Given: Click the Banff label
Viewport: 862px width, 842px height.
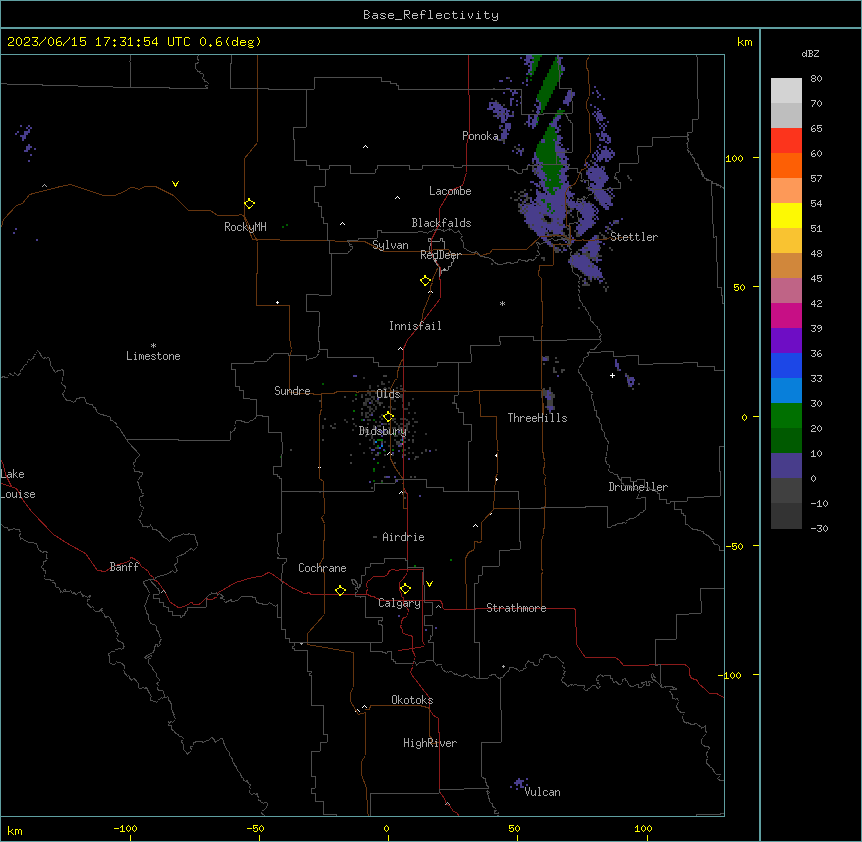Looking at the screenshot, I should 124,567.
